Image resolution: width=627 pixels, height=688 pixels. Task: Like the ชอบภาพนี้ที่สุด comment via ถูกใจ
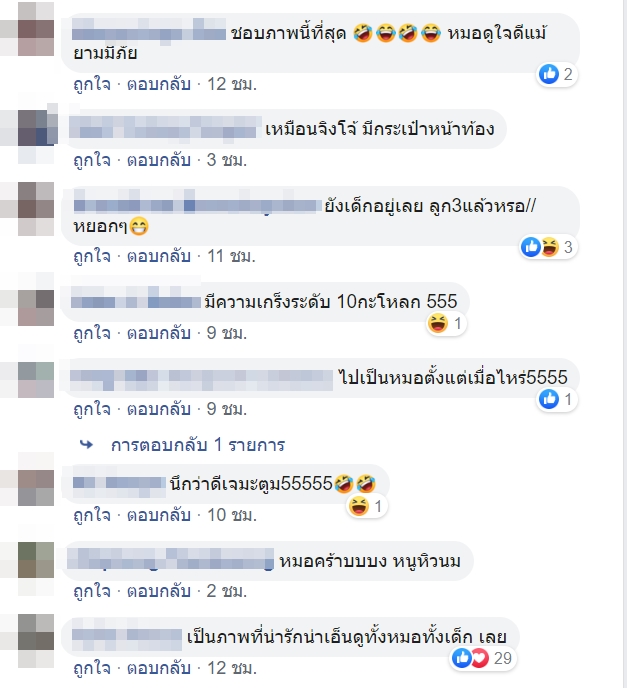pyautogui.click(x=92, y=84)
